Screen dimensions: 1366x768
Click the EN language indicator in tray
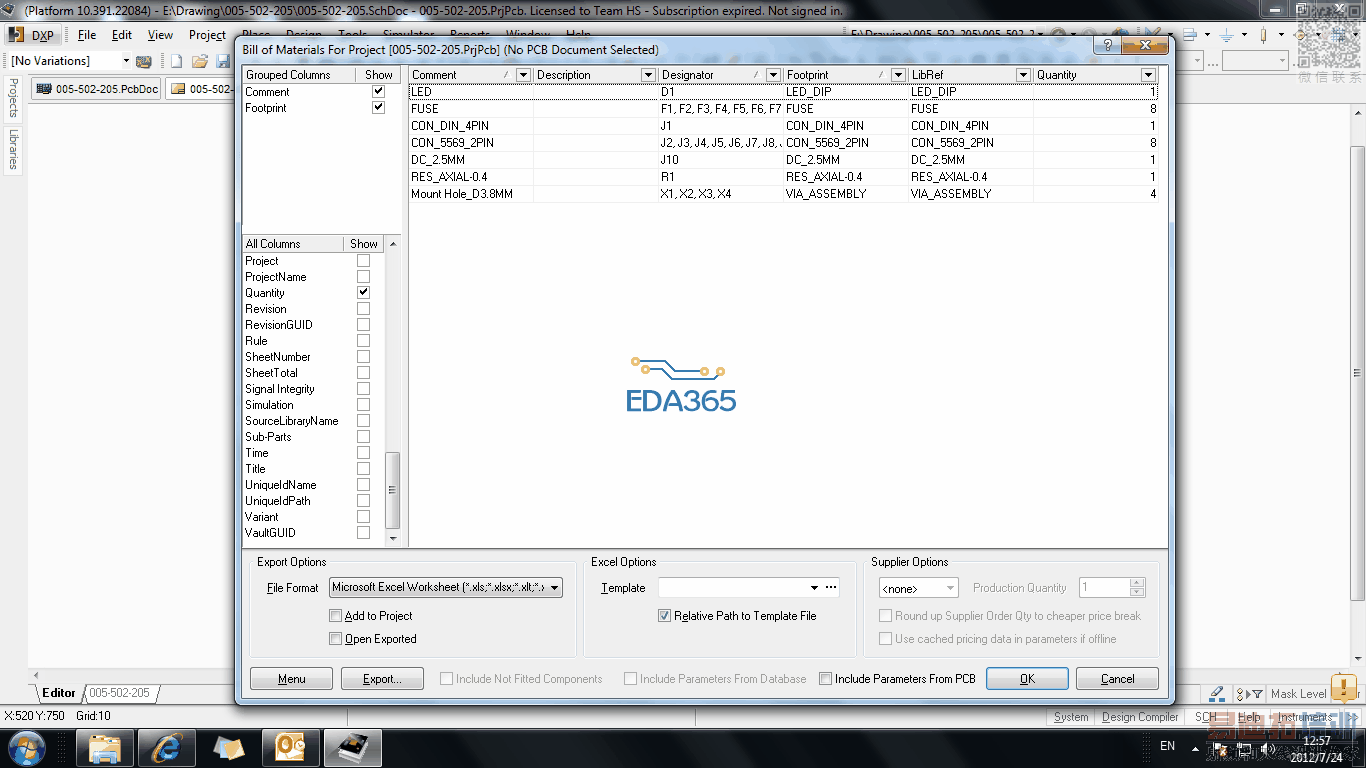[1167, 746]
